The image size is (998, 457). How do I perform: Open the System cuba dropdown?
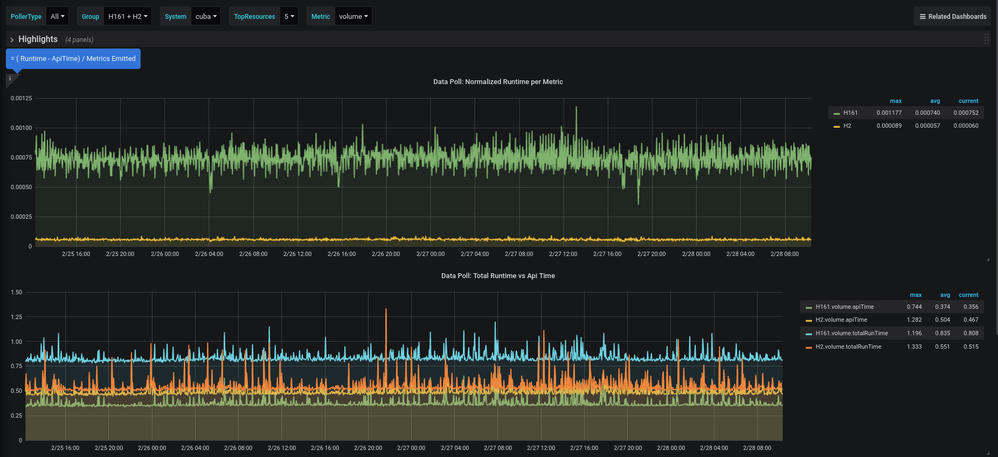pyautogui.click(x=206, y=16)
